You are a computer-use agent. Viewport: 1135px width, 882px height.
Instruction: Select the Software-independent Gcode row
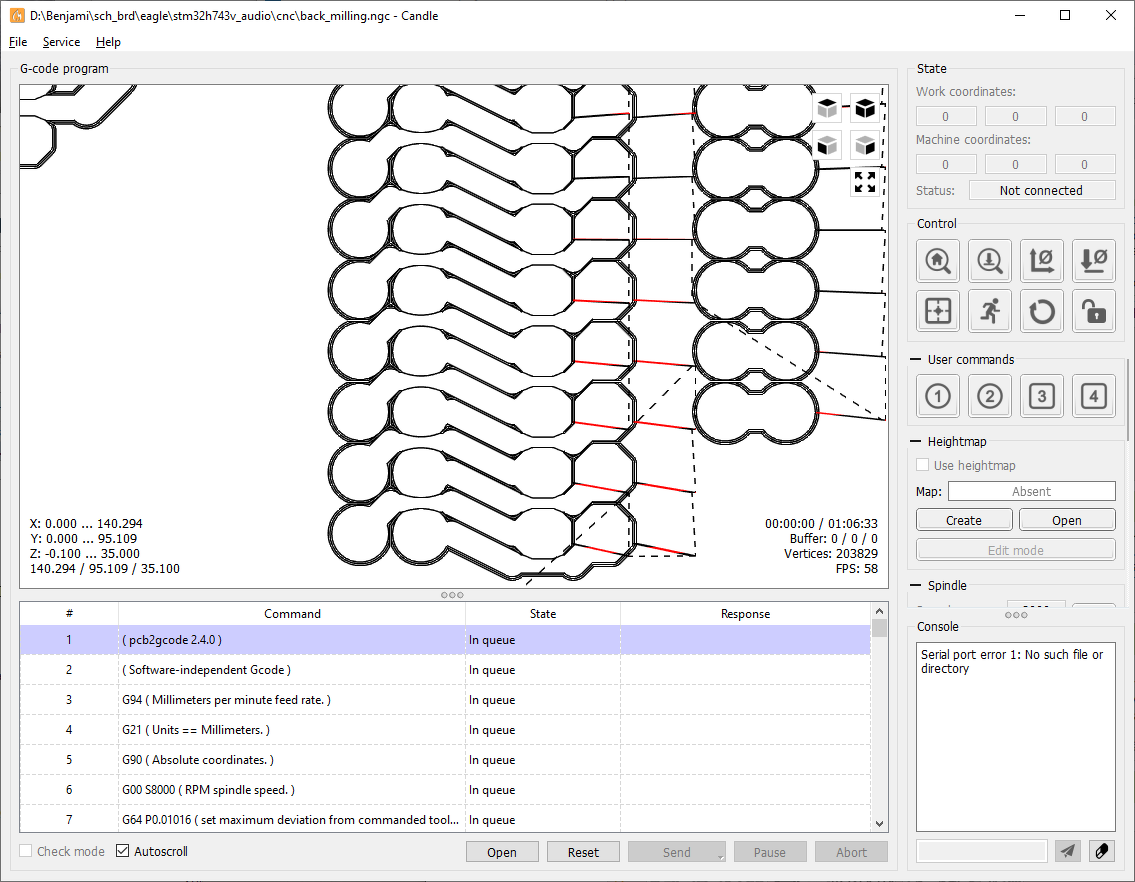pyautogui.click(x=444, y=670)
